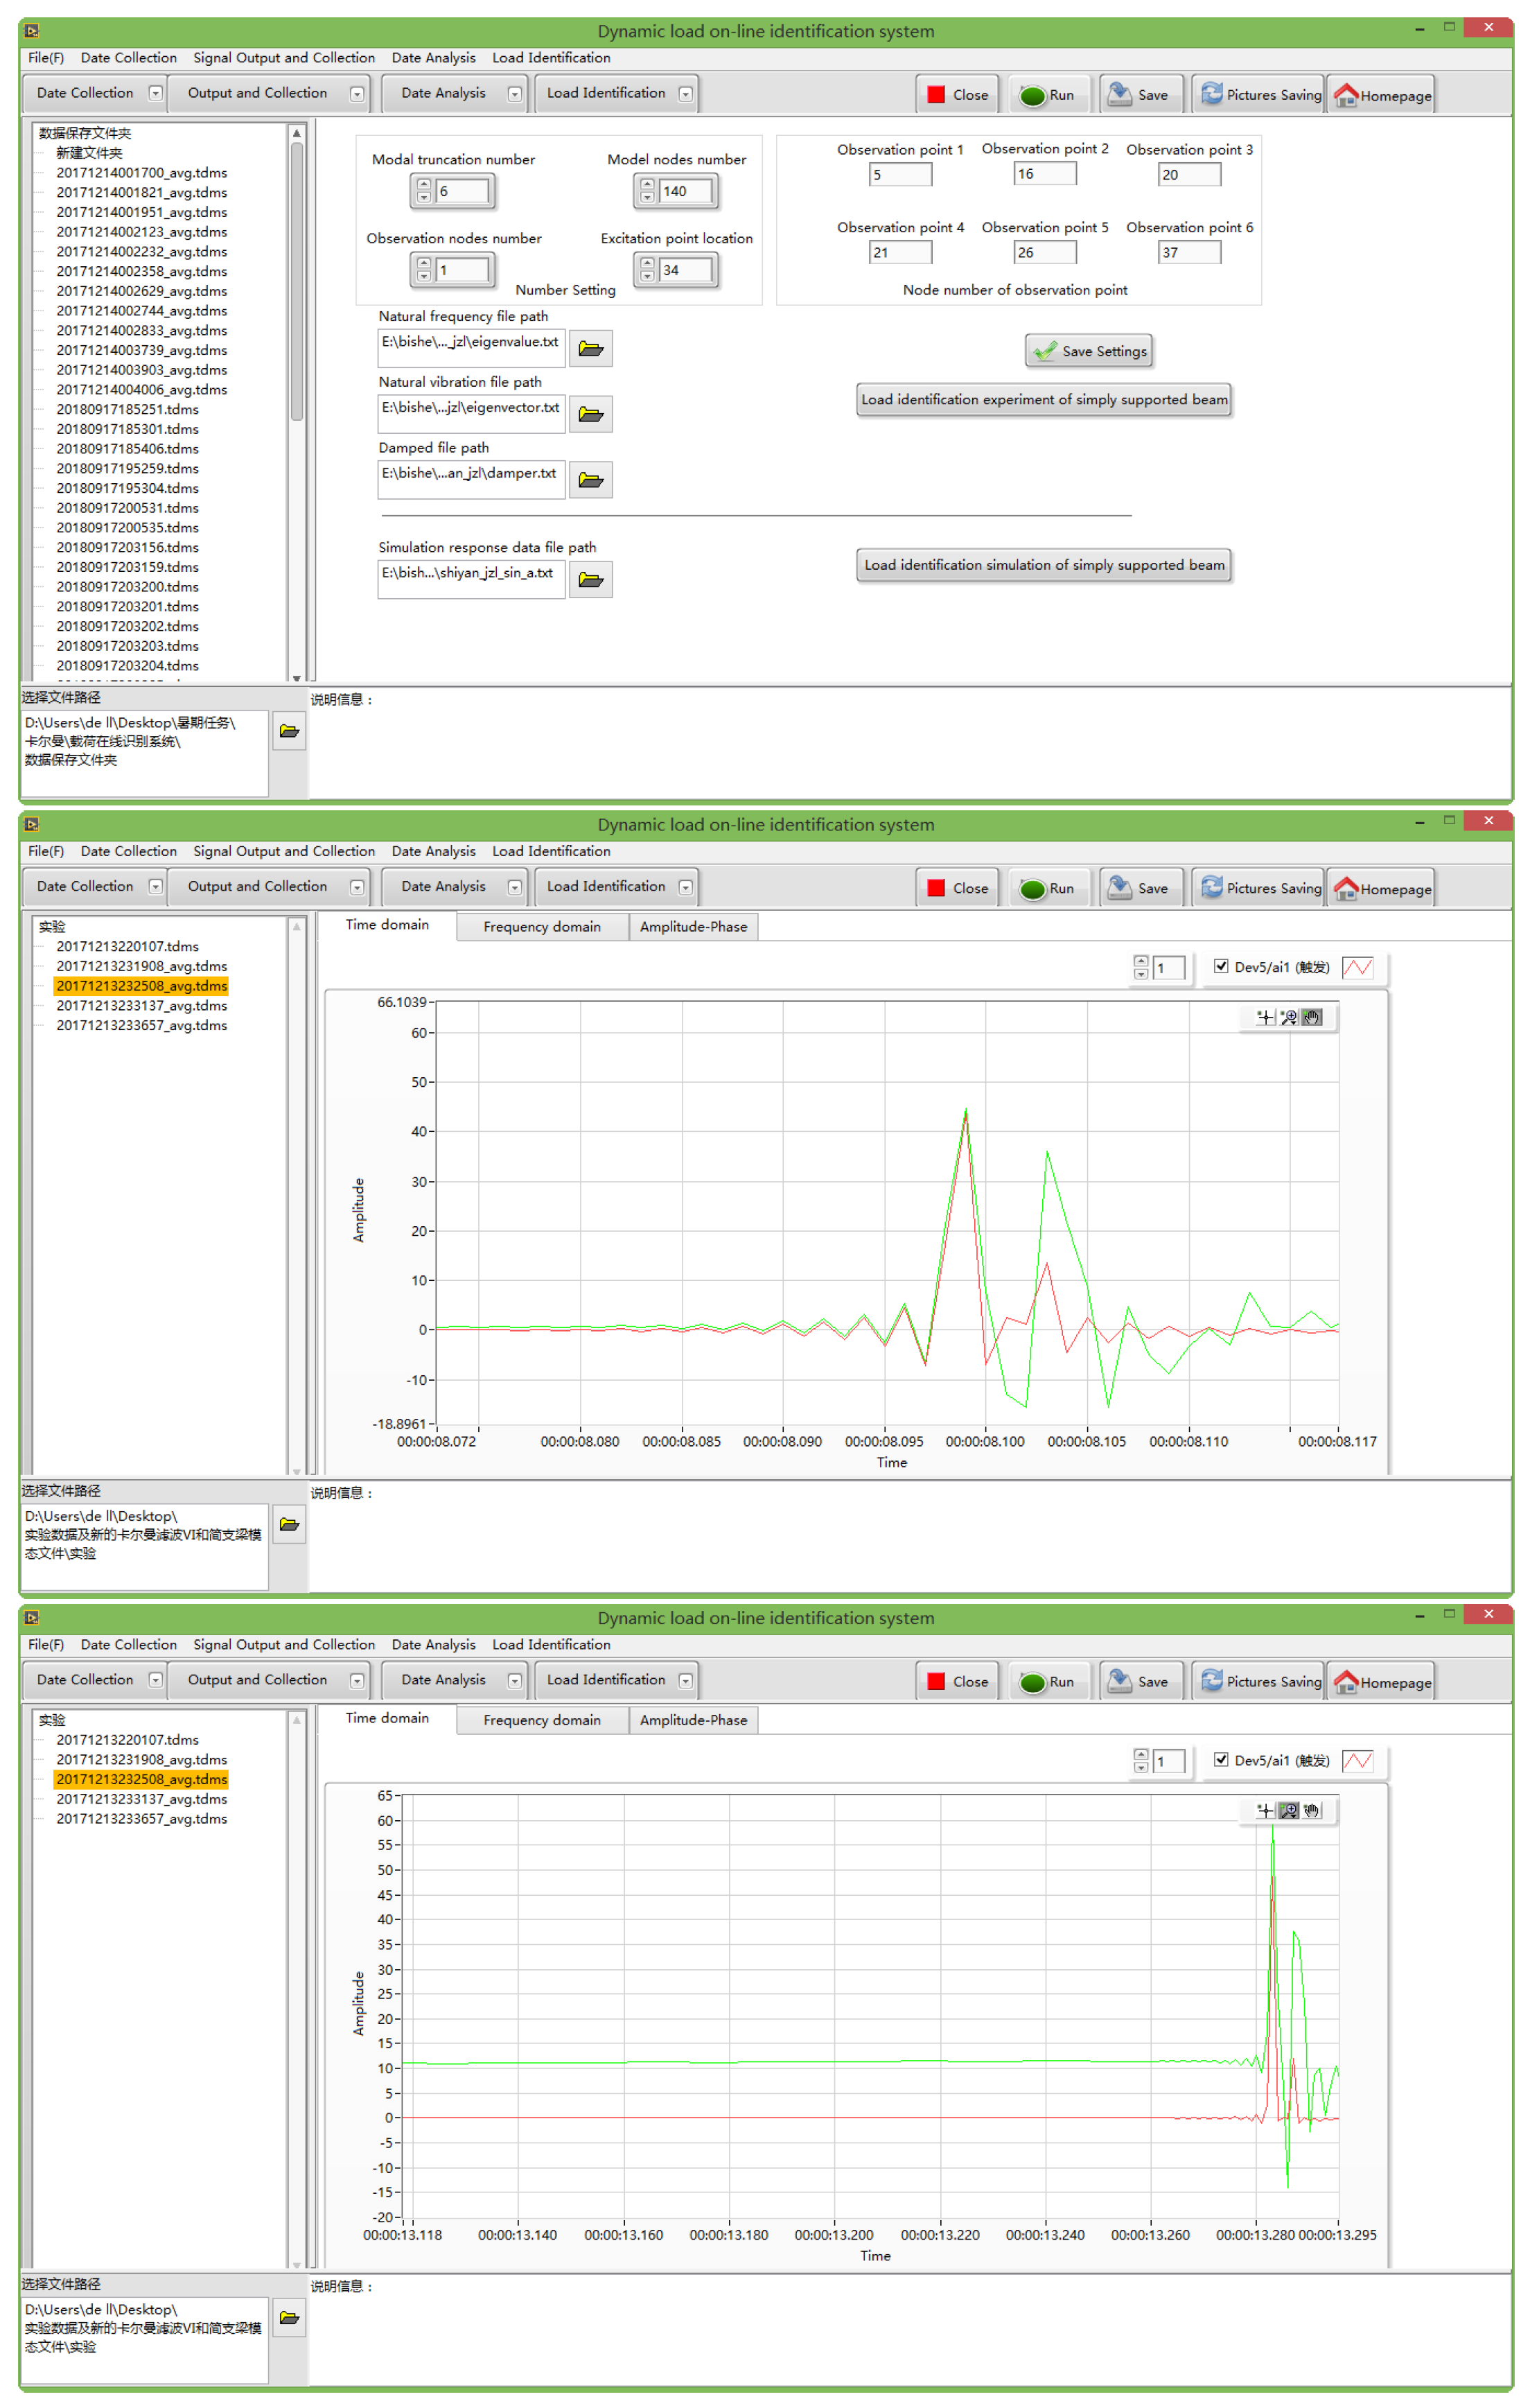This screenshot has width=1530, height=2408.
Task: Open Load Identification dropdown in the settings window toolbar
Action: (685, 94)
